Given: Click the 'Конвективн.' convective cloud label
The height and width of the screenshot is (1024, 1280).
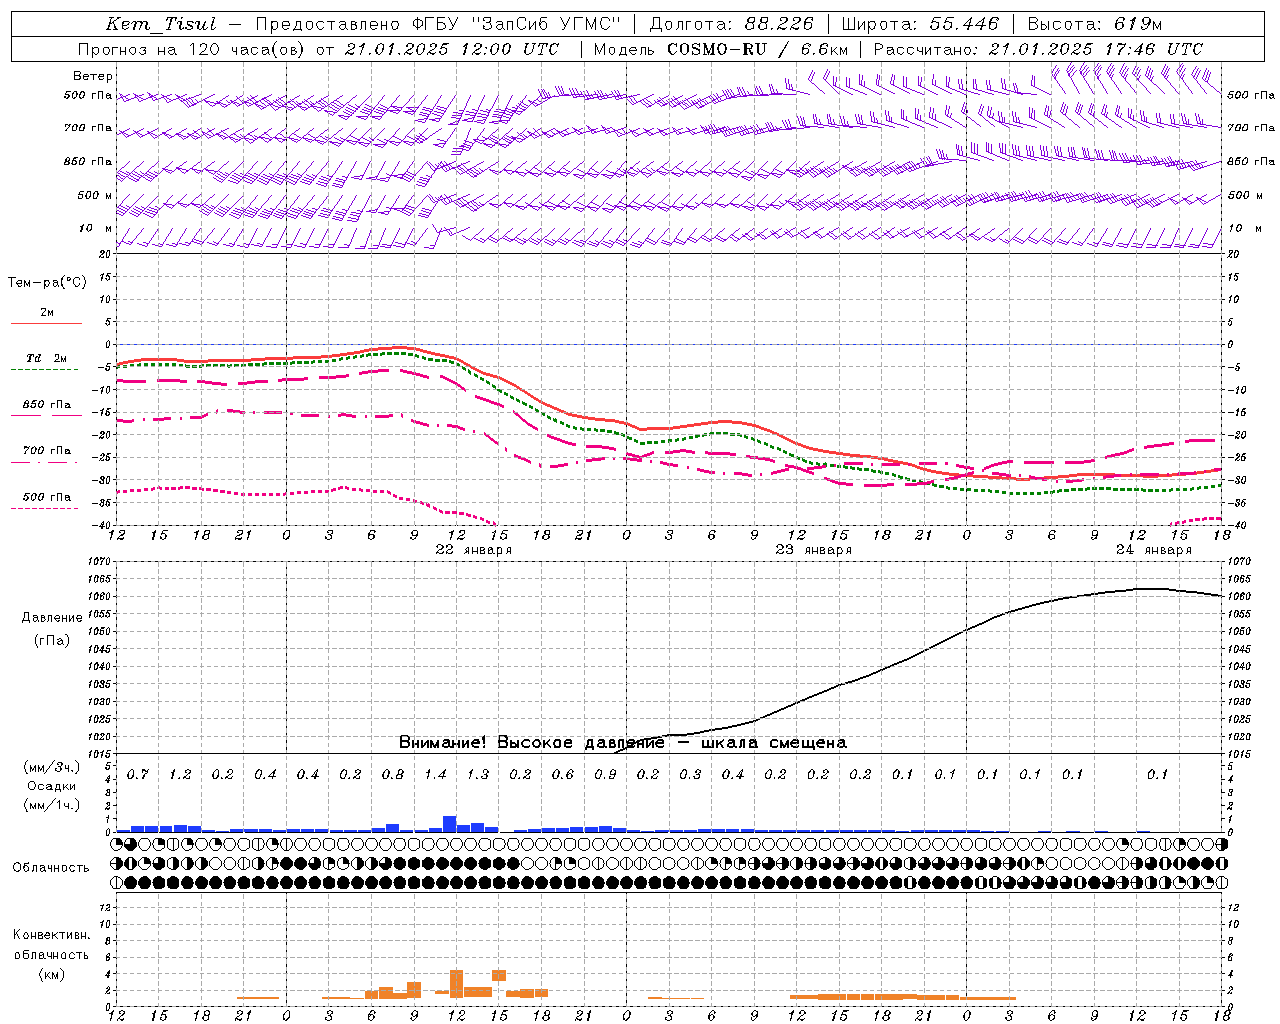Looking at the screenshot, I should [51, 935].
